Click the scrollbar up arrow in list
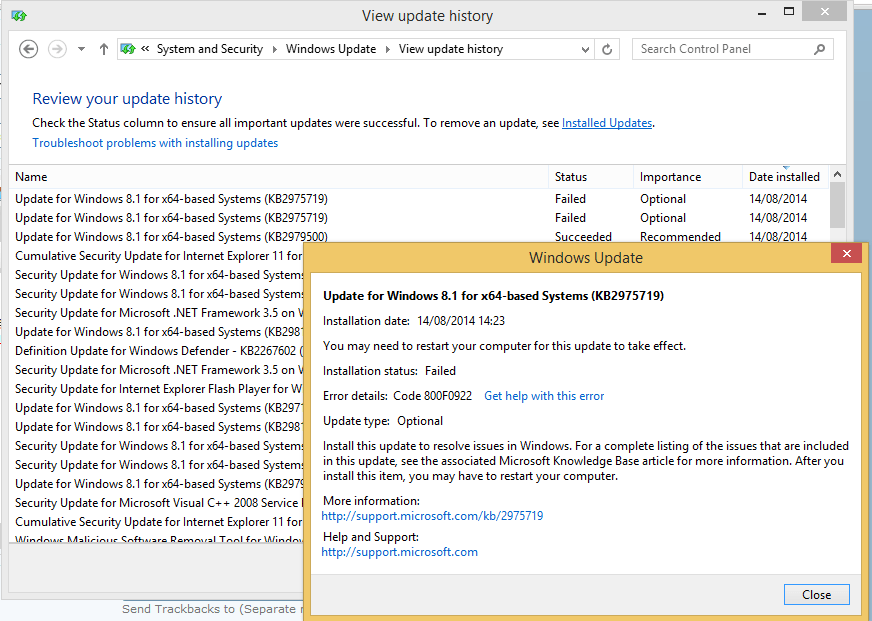872x621 pixels. pos(838,175)
